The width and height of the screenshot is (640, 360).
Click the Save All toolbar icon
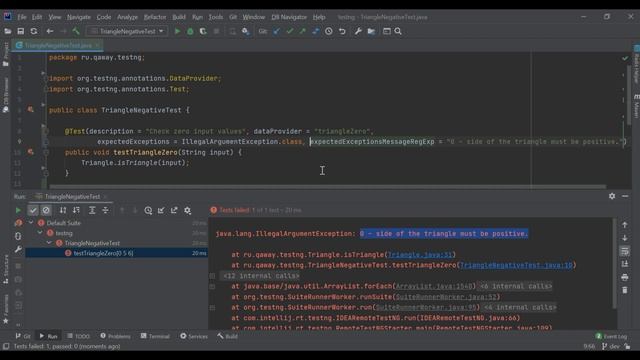point(20,31)
